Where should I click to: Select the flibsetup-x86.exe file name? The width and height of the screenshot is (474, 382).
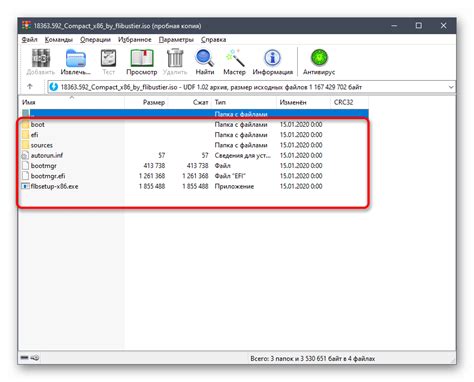(54, 186)
